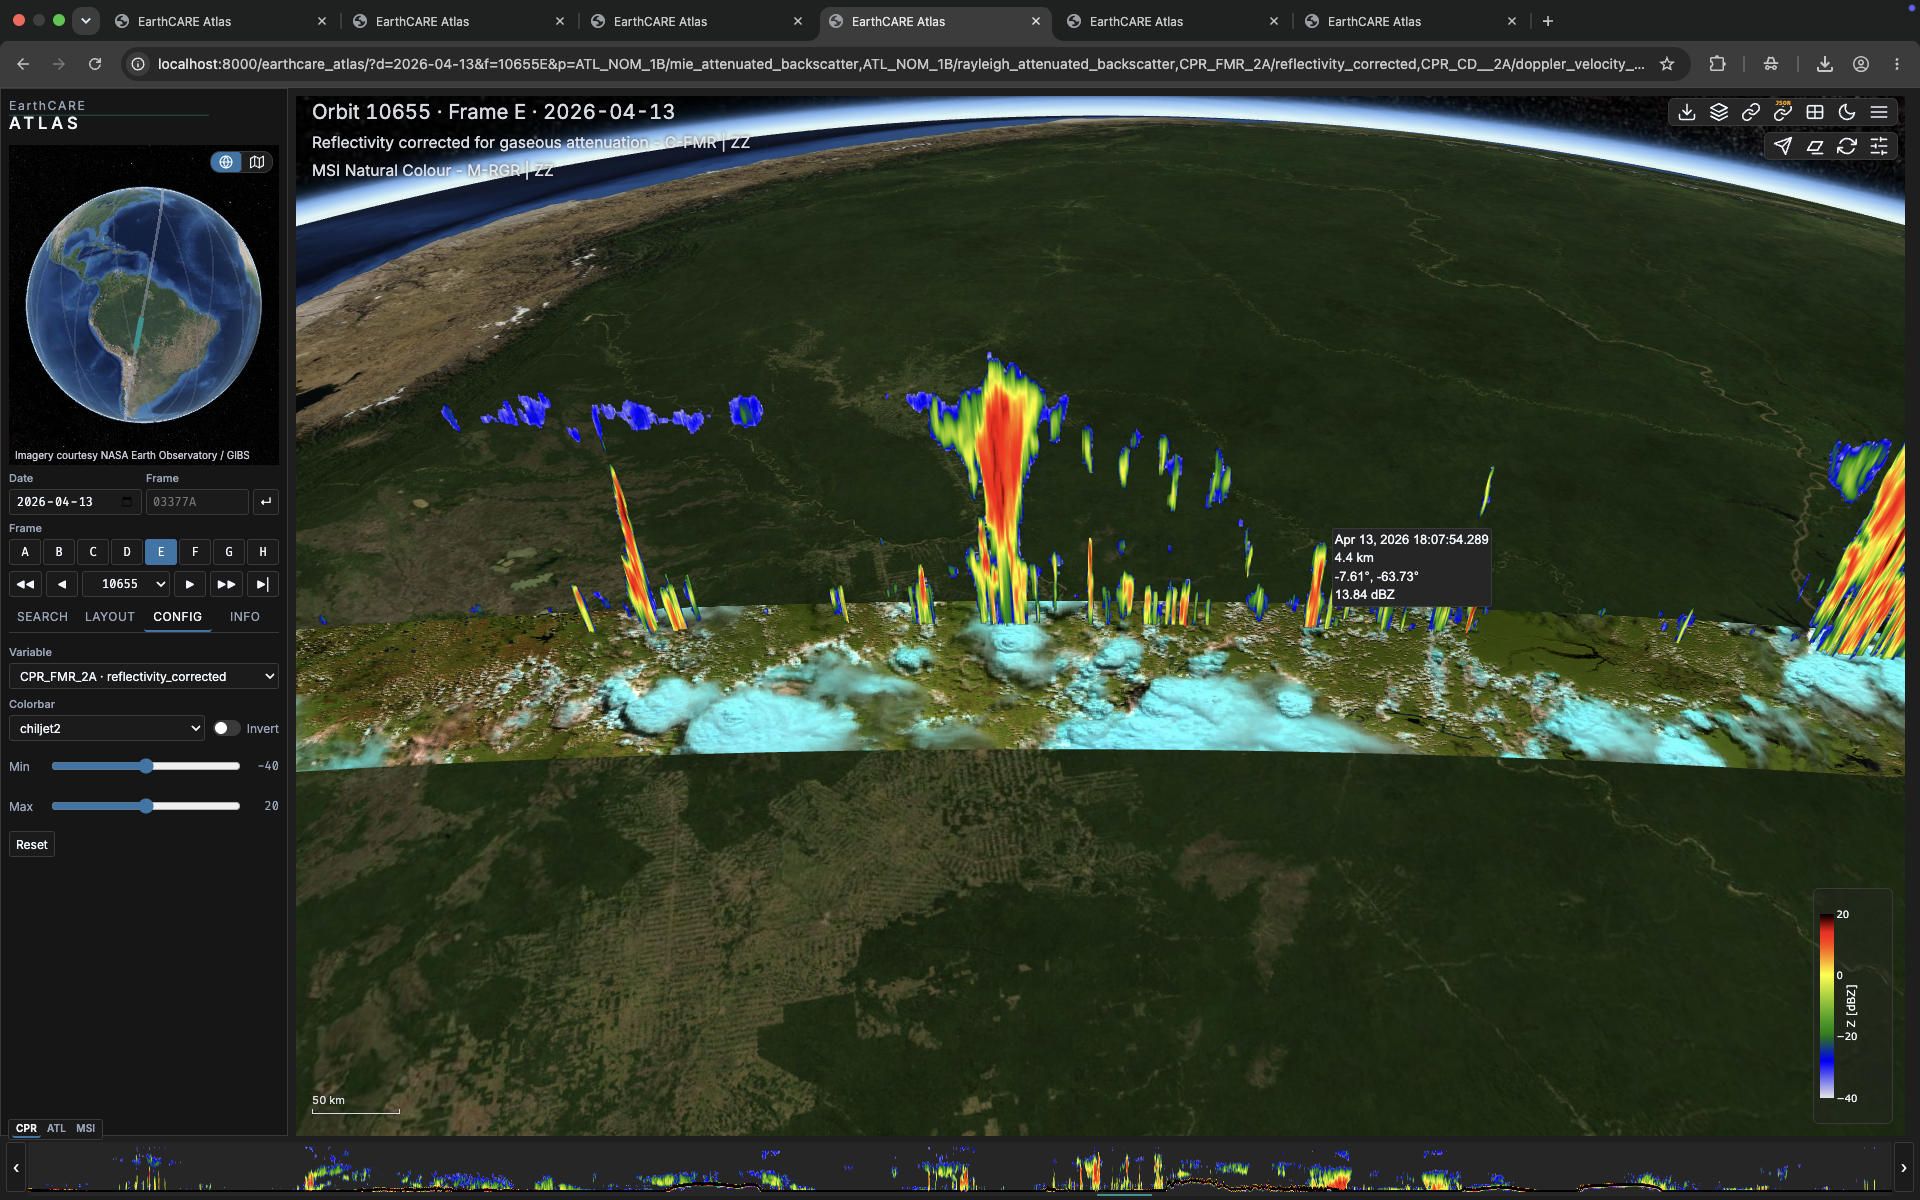Fast-forward multiple orbits
This screenshot has height=1200, width=1920.
point(227,584)
